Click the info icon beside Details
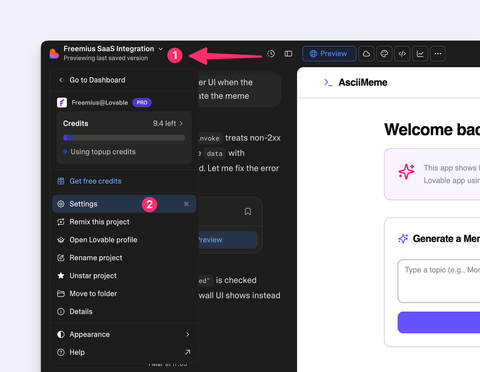The image size is (480, 372). (x=61, y=312)
